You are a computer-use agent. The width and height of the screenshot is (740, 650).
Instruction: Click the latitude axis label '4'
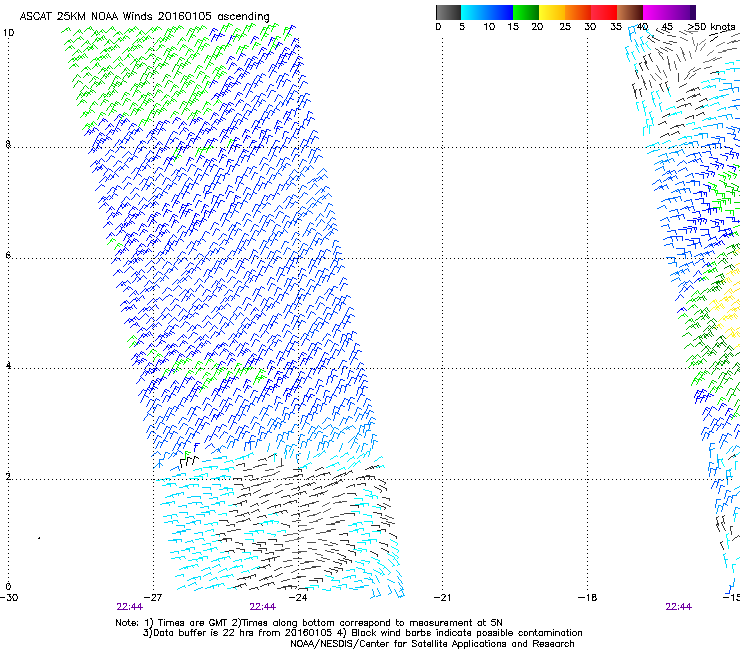(x=8, y=365)
